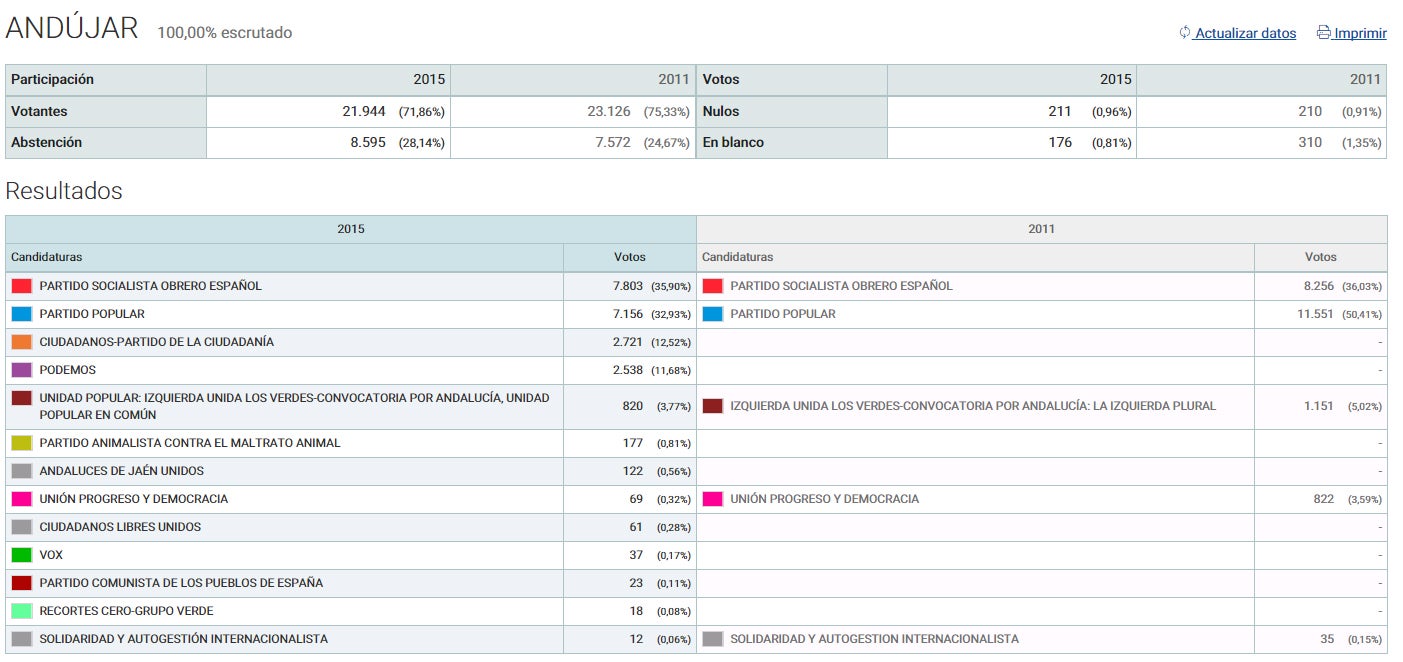Select the 2015 results column header
The width and height of the screenshot is (1403, 662).
pyautogui.click(x=351, y=229)
